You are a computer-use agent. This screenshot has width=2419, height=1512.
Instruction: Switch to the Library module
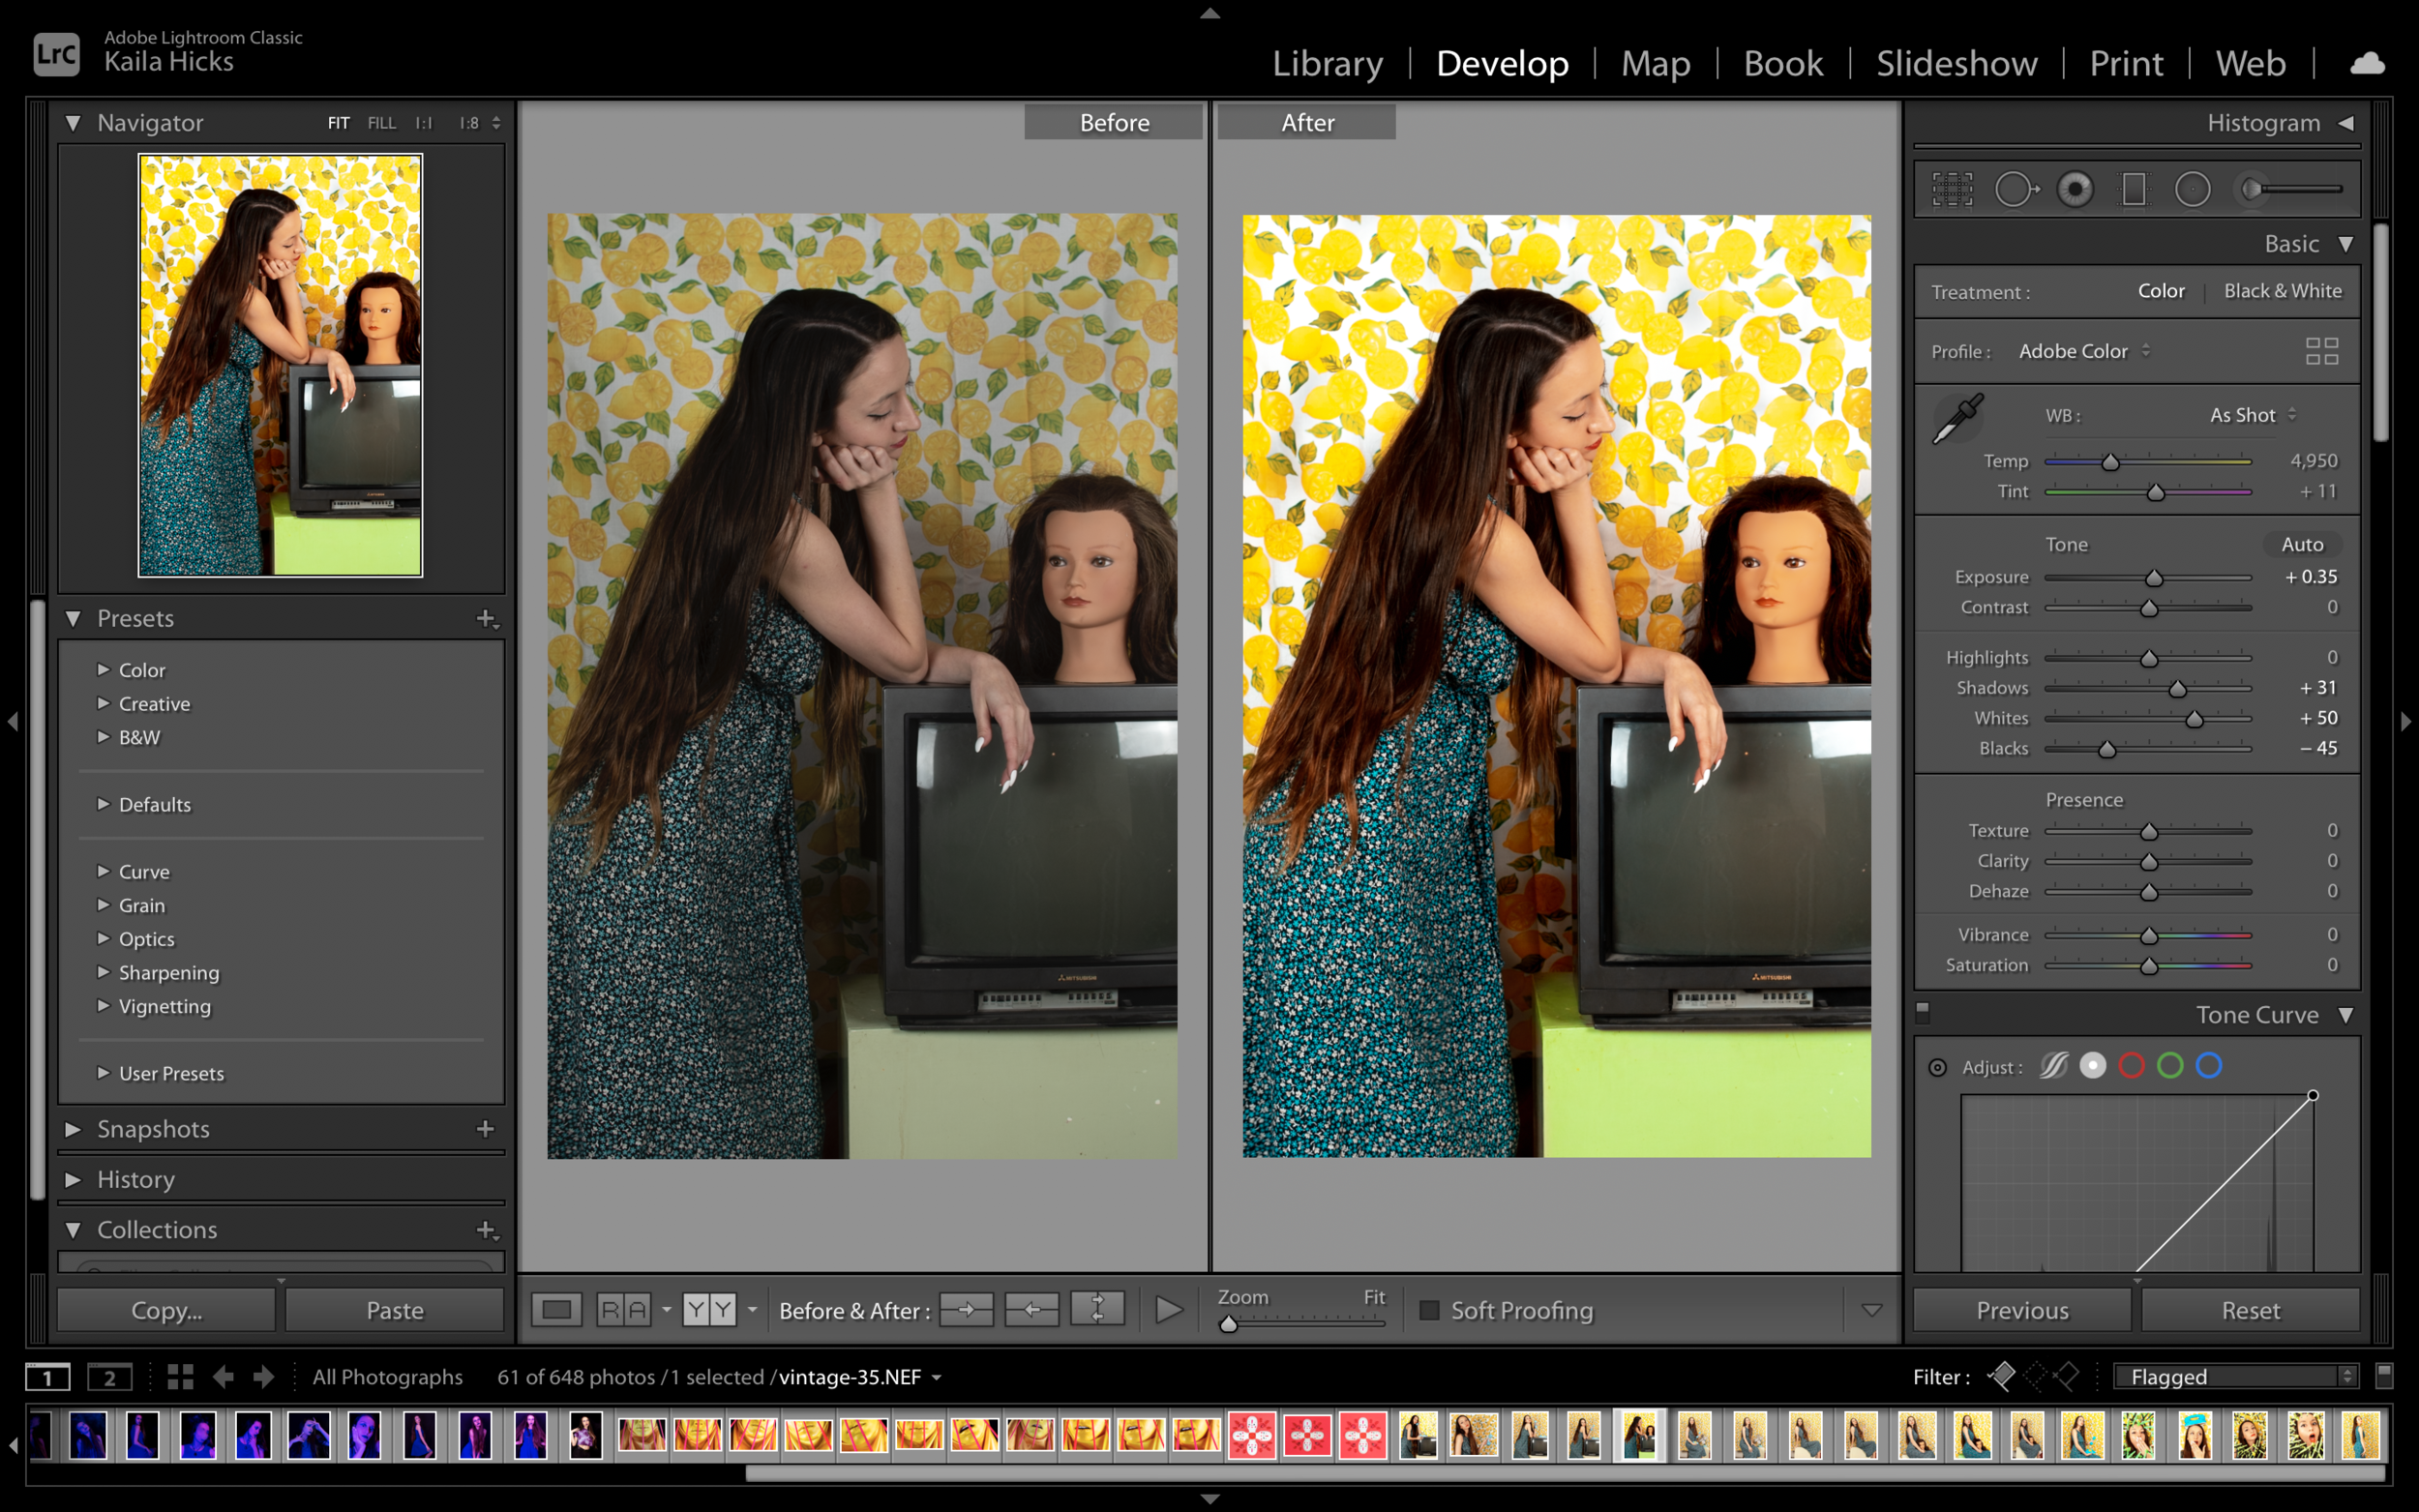[x=1327, y=64]
